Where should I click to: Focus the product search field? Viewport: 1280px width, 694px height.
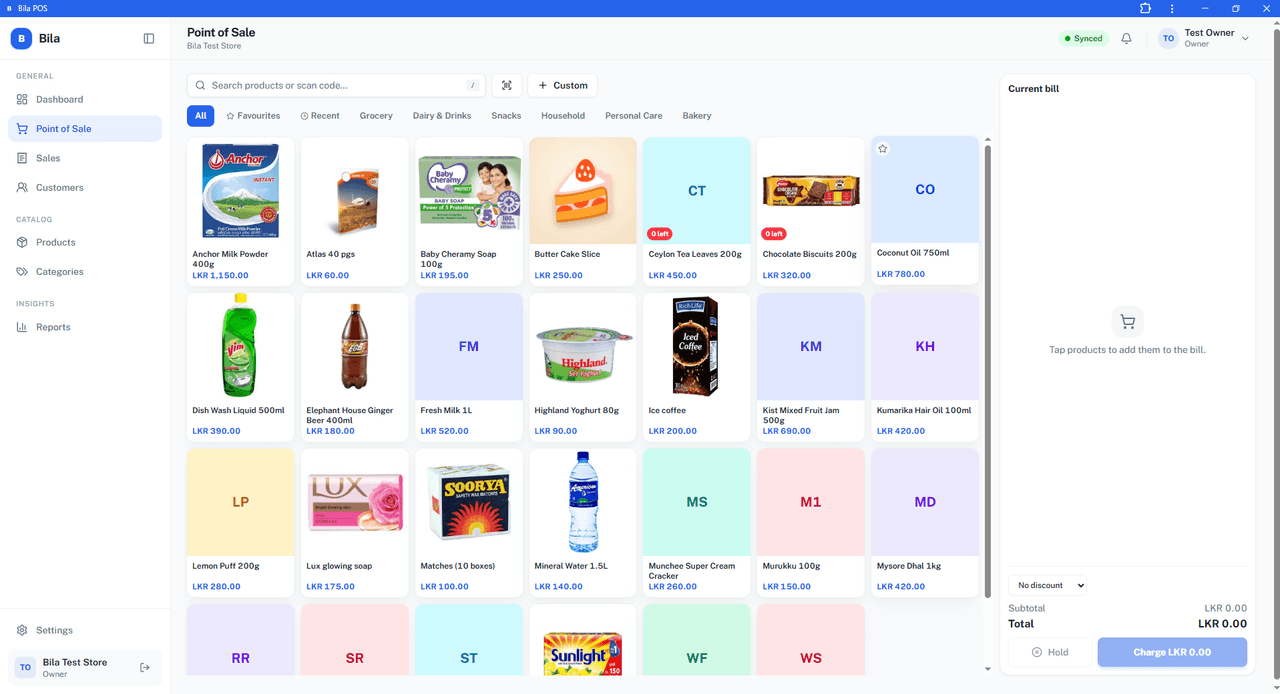click(x=336, y=86)
